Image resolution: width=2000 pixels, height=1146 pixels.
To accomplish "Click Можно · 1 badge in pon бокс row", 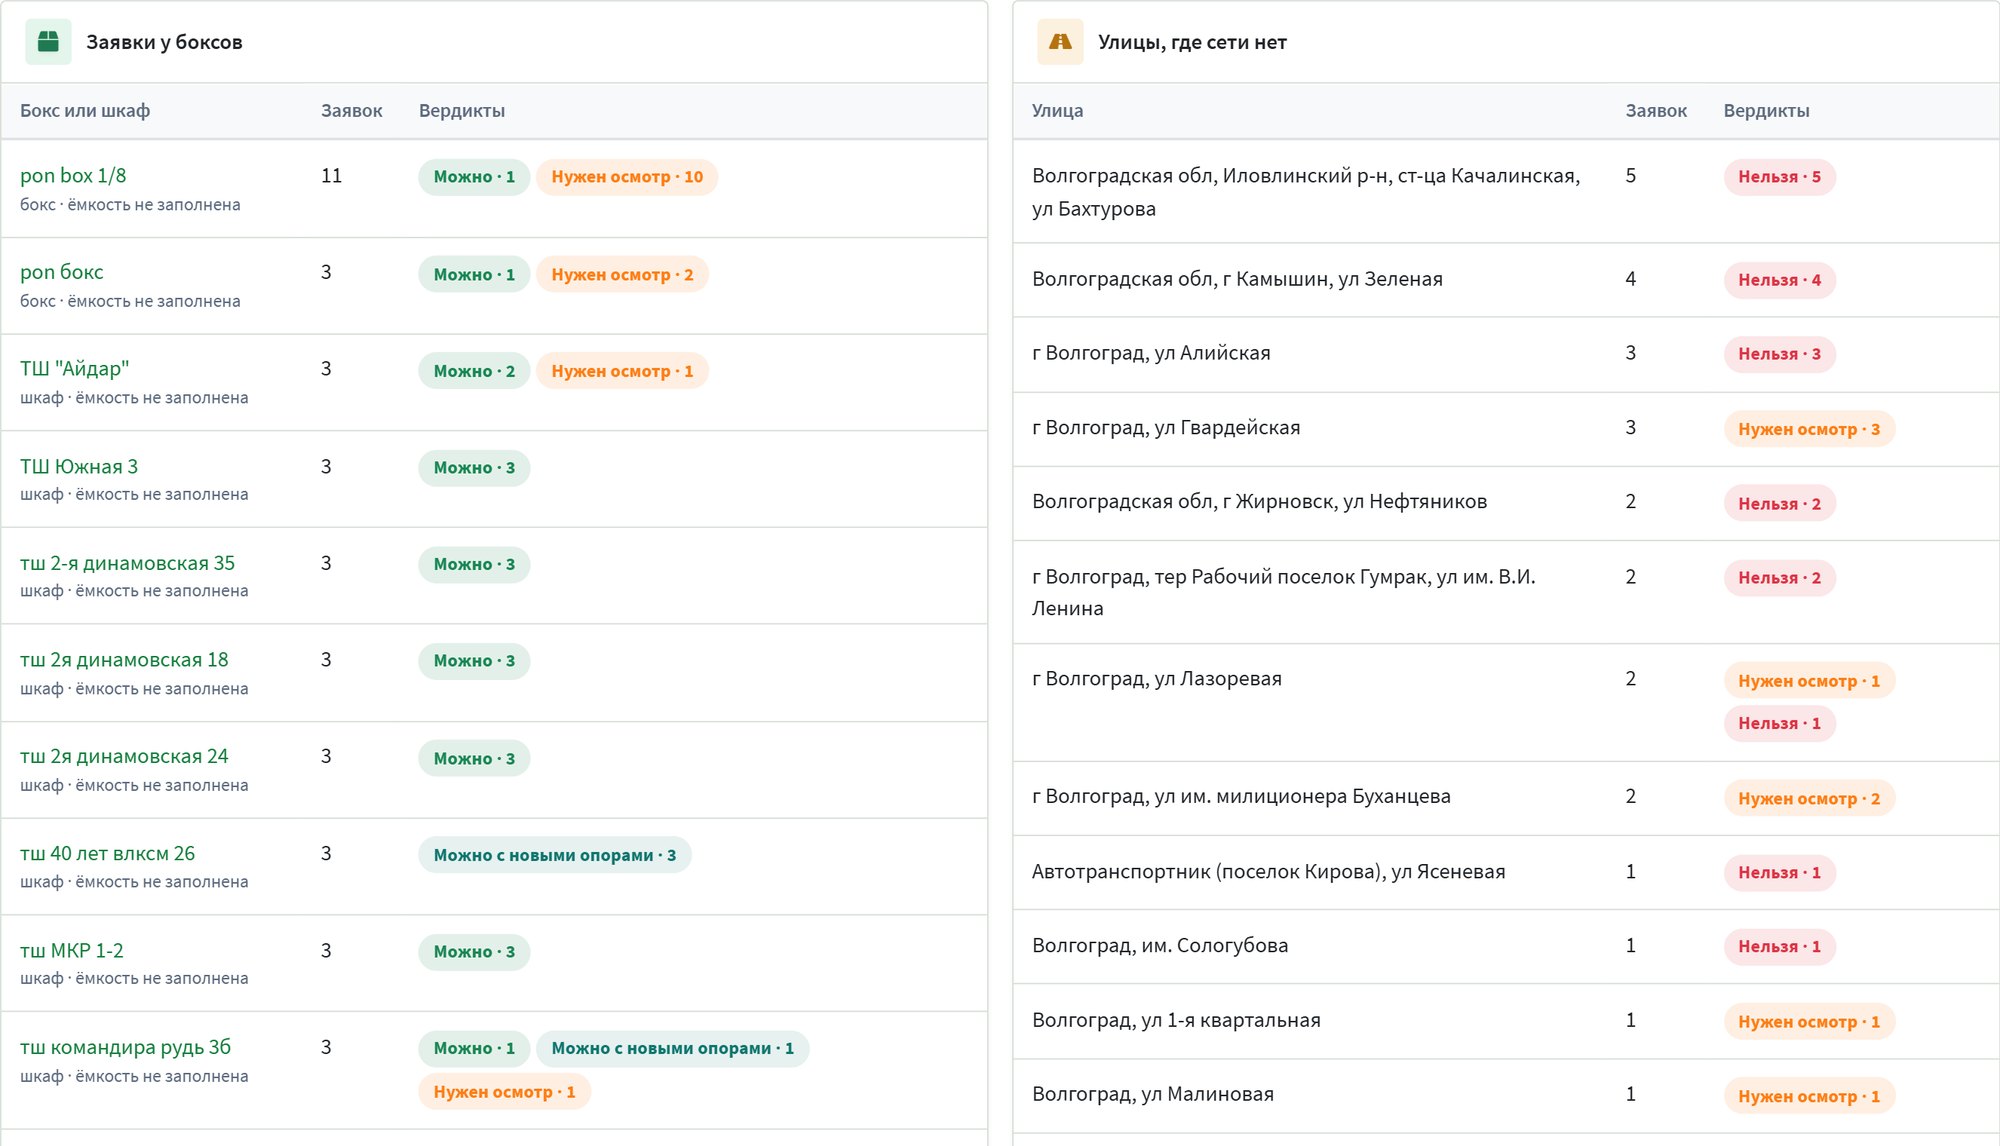I will [x=474, y=274].
